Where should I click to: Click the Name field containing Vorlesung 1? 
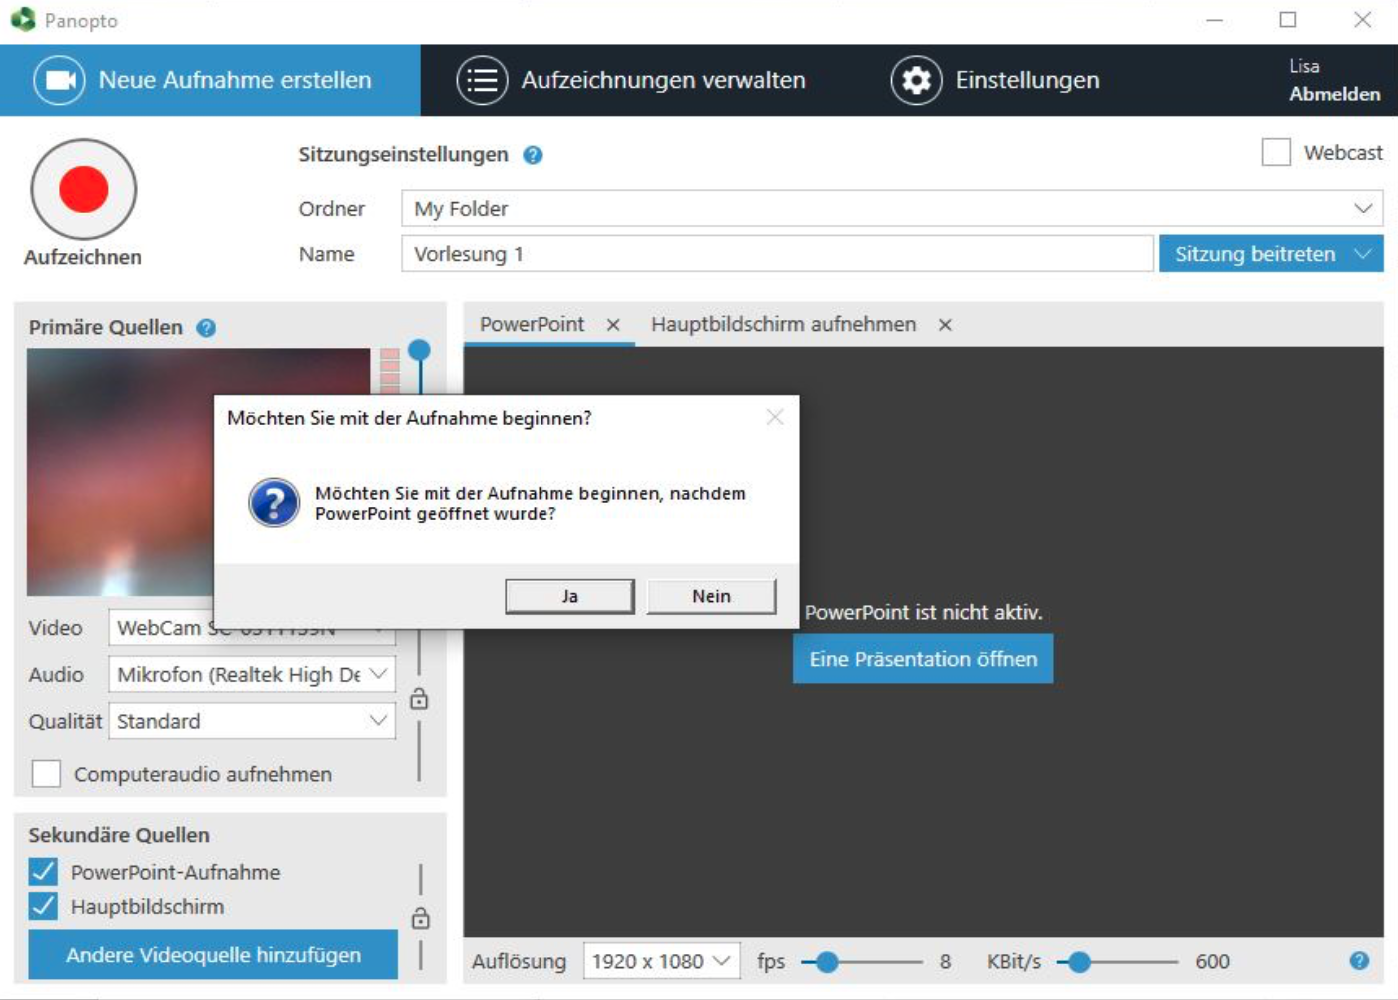[x=777, y=254]
